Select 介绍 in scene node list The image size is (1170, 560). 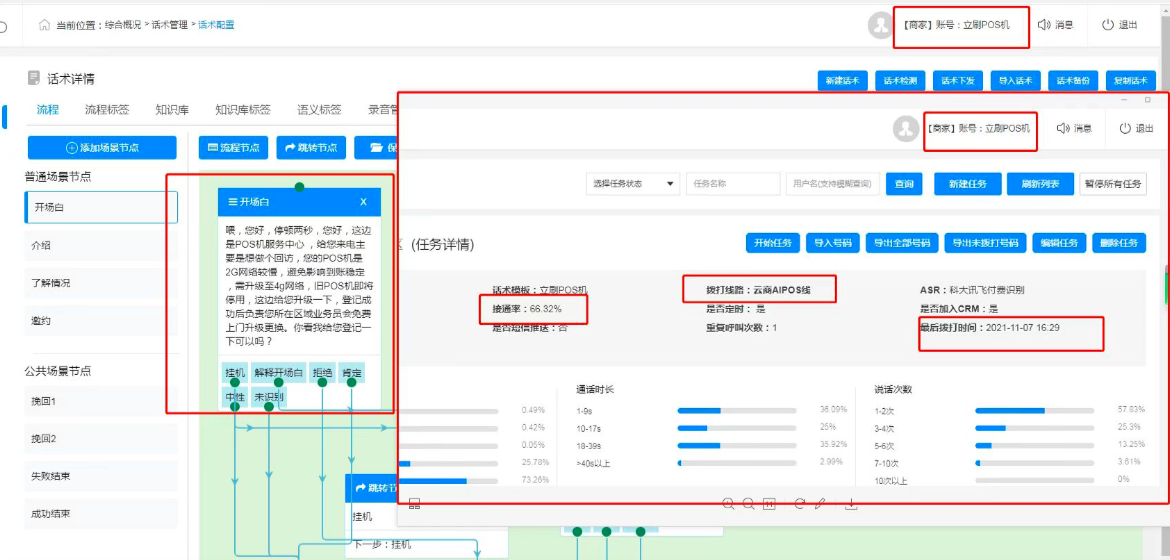pos(101,246)
